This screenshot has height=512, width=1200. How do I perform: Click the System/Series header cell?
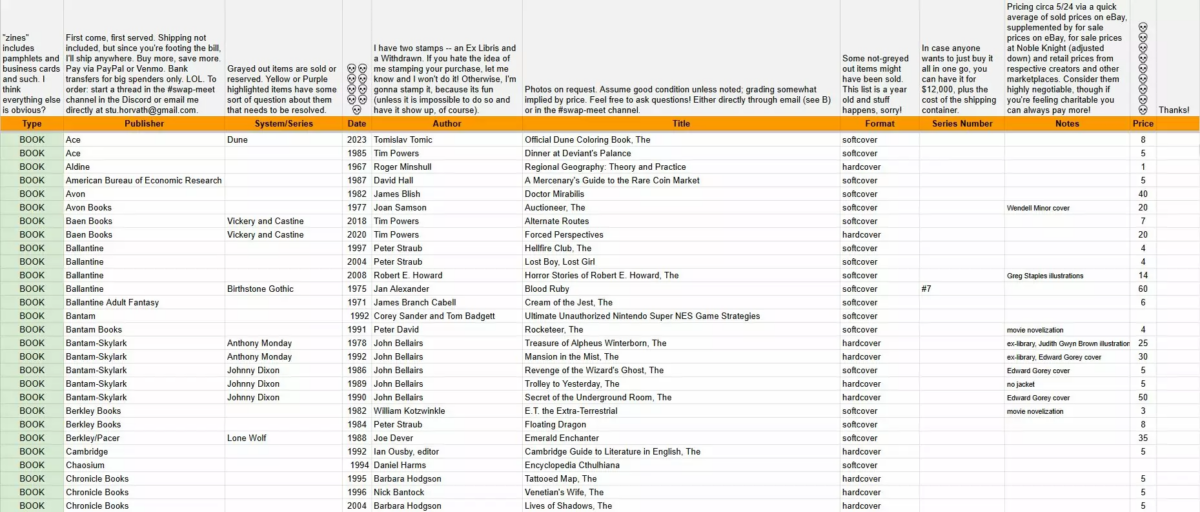tap(284, 124)
